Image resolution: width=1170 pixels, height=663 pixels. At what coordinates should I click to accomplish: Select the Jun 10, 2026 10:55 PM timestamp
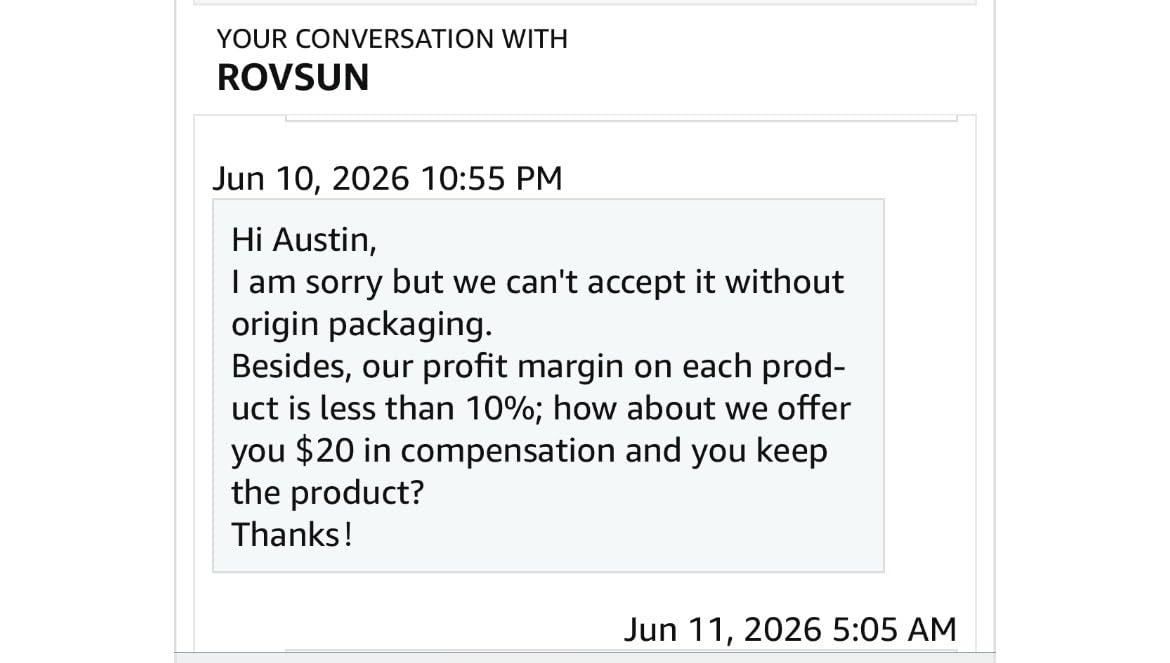tap(388, 179)
